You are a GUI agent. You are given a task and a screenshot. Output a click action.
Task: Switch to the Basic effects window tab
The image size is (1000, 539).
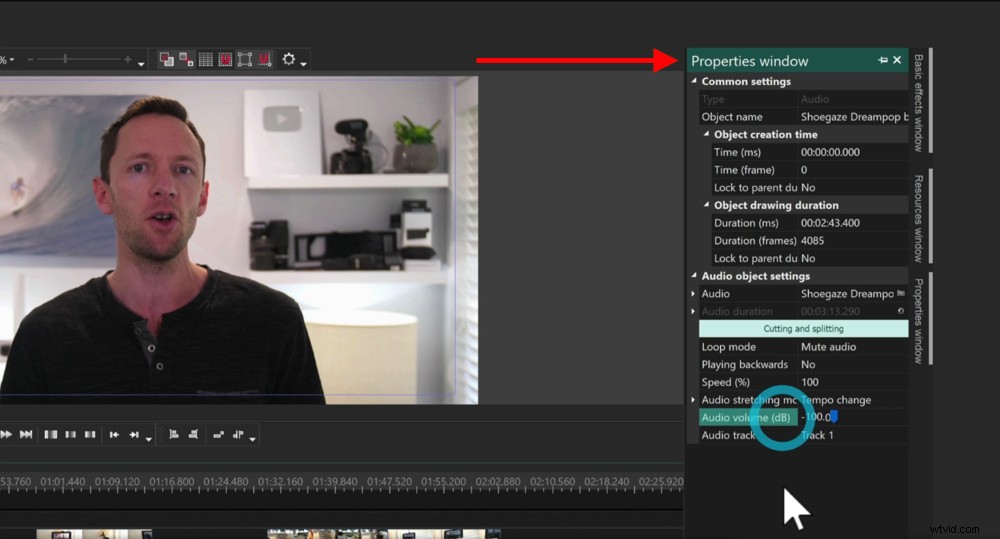918,103
